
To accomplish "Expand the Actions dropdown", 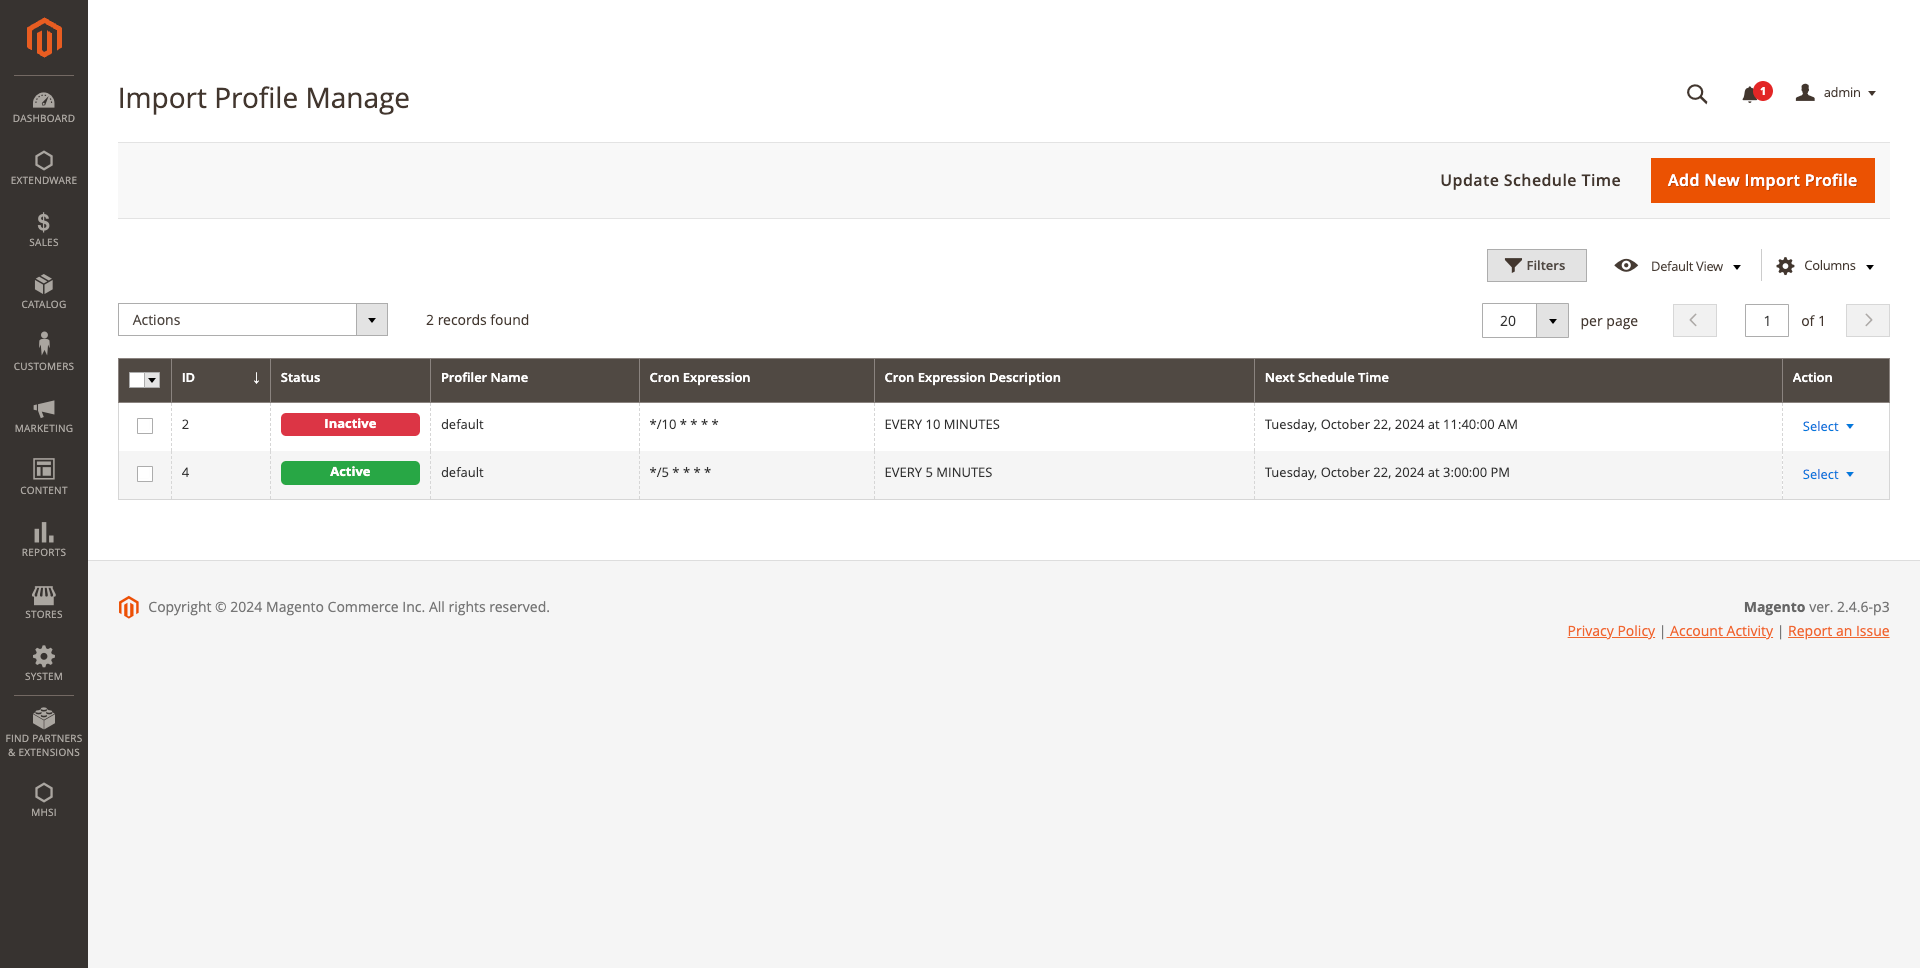I will click(253, 320).
